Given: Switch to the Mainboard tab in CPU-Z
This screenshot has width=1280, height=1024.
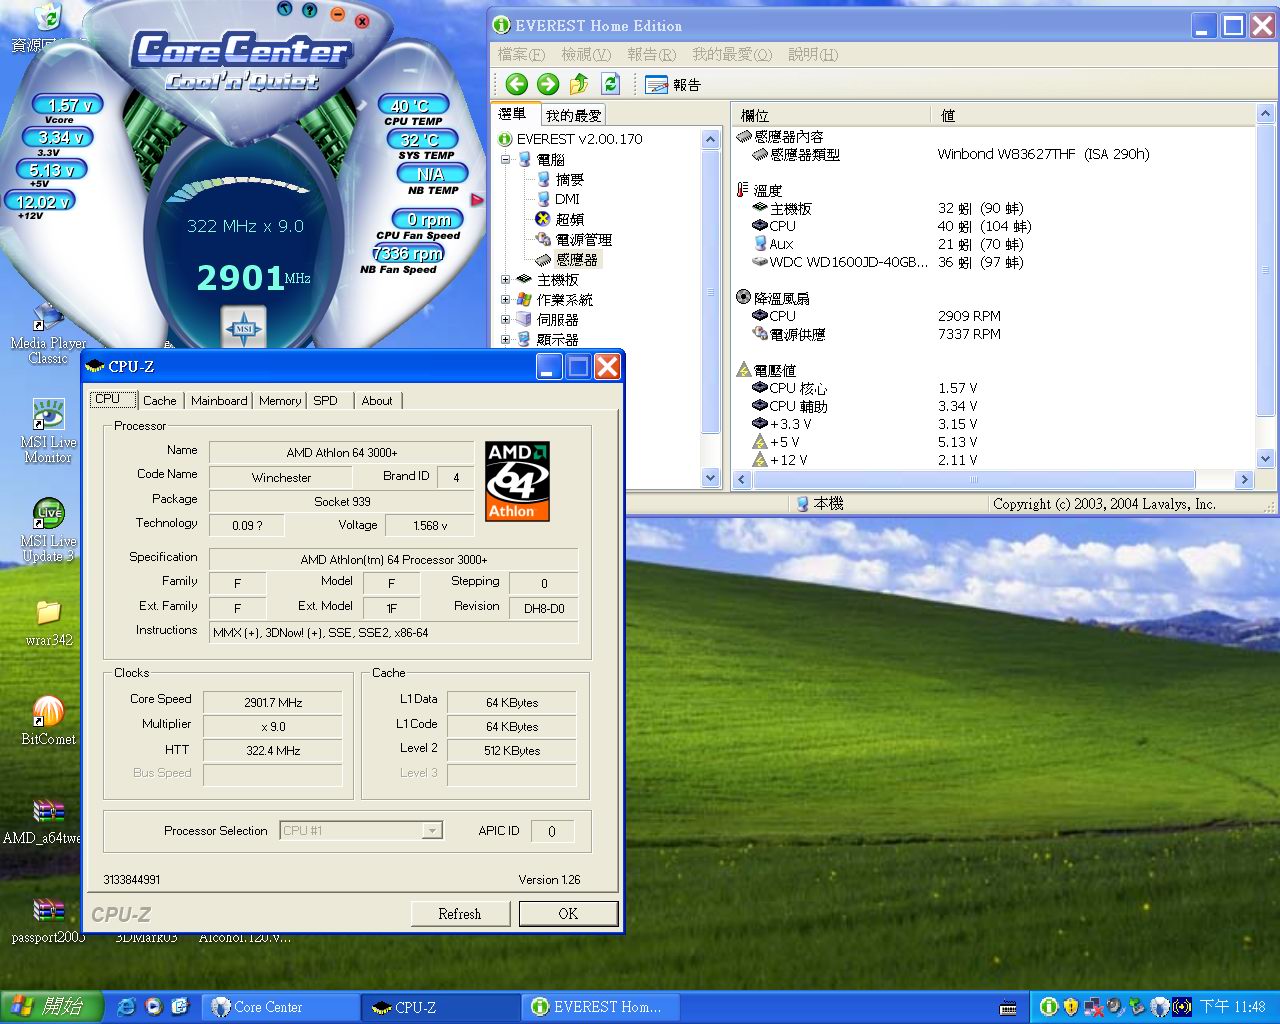Looking at the screenshot, I should pyautogui.click(x=219, y=401).
